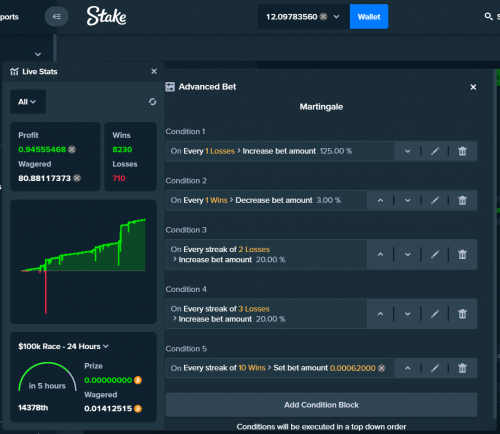Delete Condition 4 with trash icon
The height and width of the screenshot is (434, 500).
click(462, 314)
